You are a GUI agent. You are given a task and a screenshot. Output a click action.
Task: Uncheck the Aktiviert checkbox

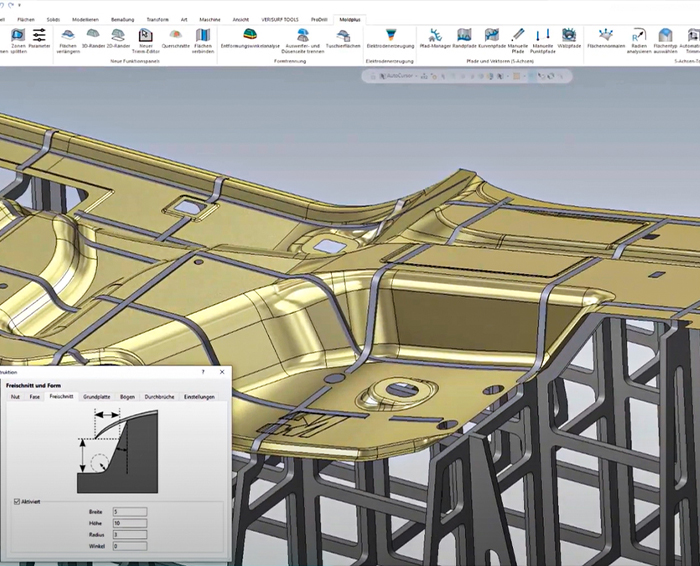pyautogui.click(x=17, y=501)
